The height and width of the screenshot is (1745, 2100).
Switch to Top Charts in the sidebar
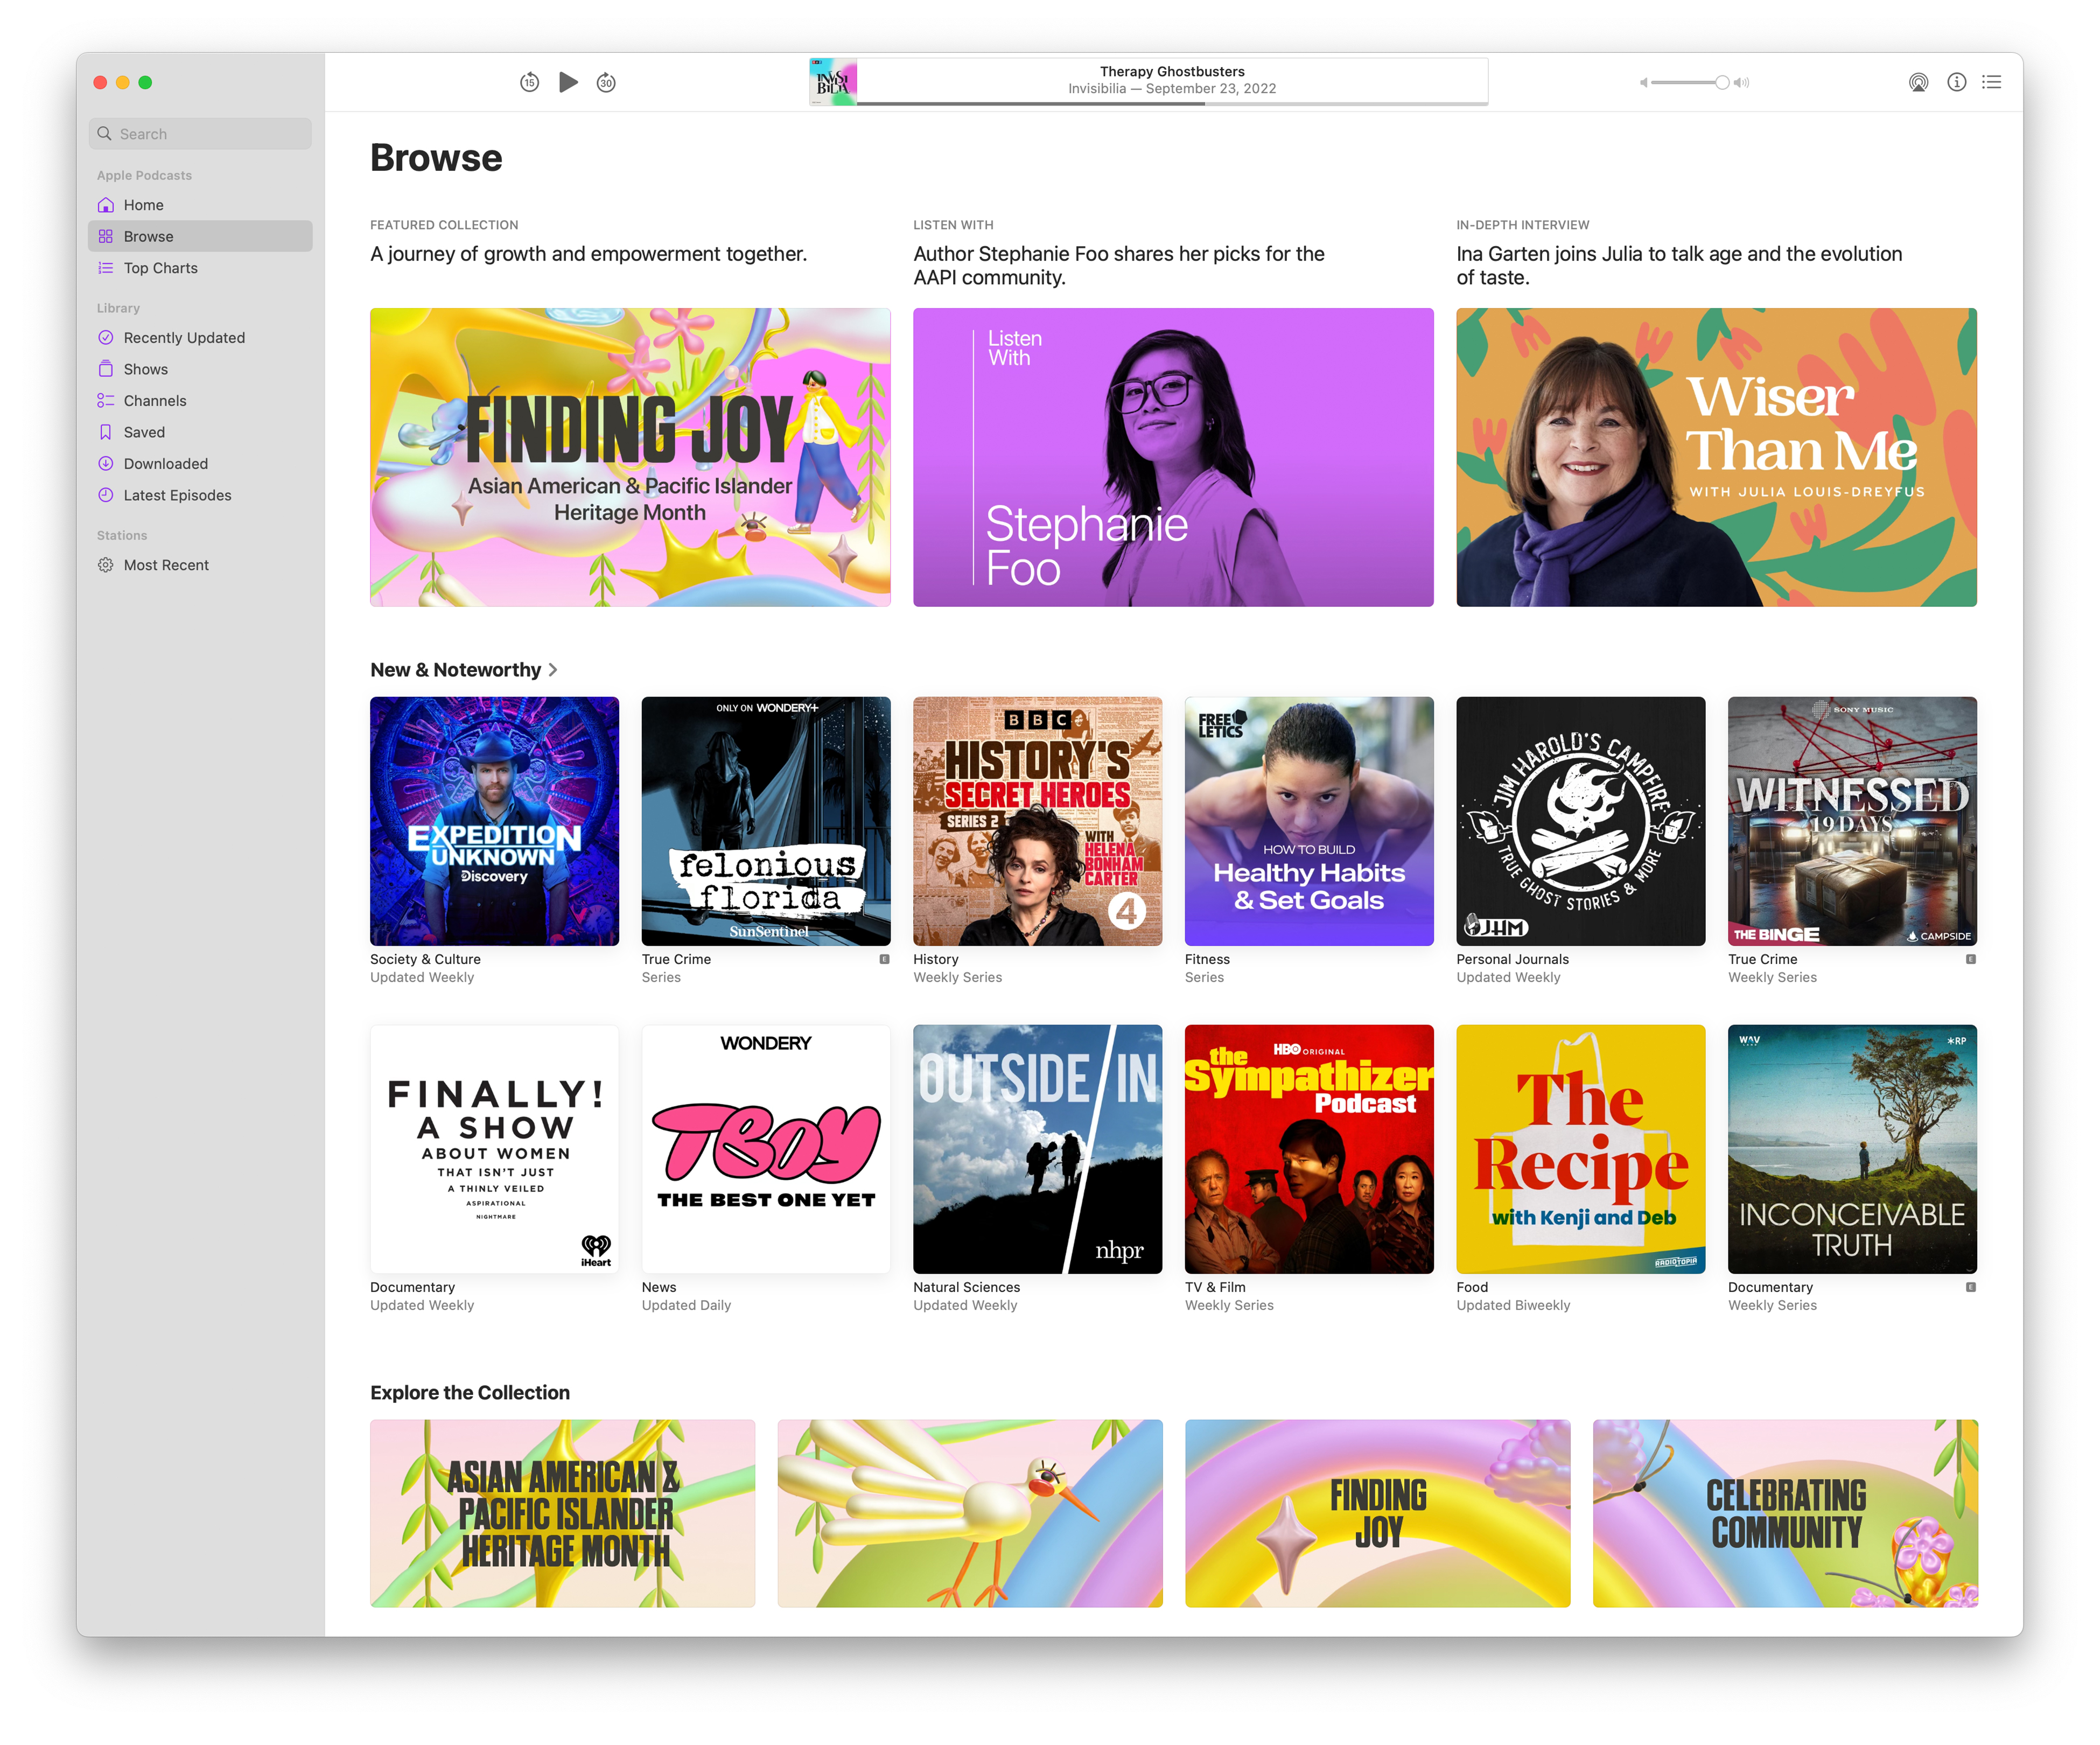pos(160,268)
